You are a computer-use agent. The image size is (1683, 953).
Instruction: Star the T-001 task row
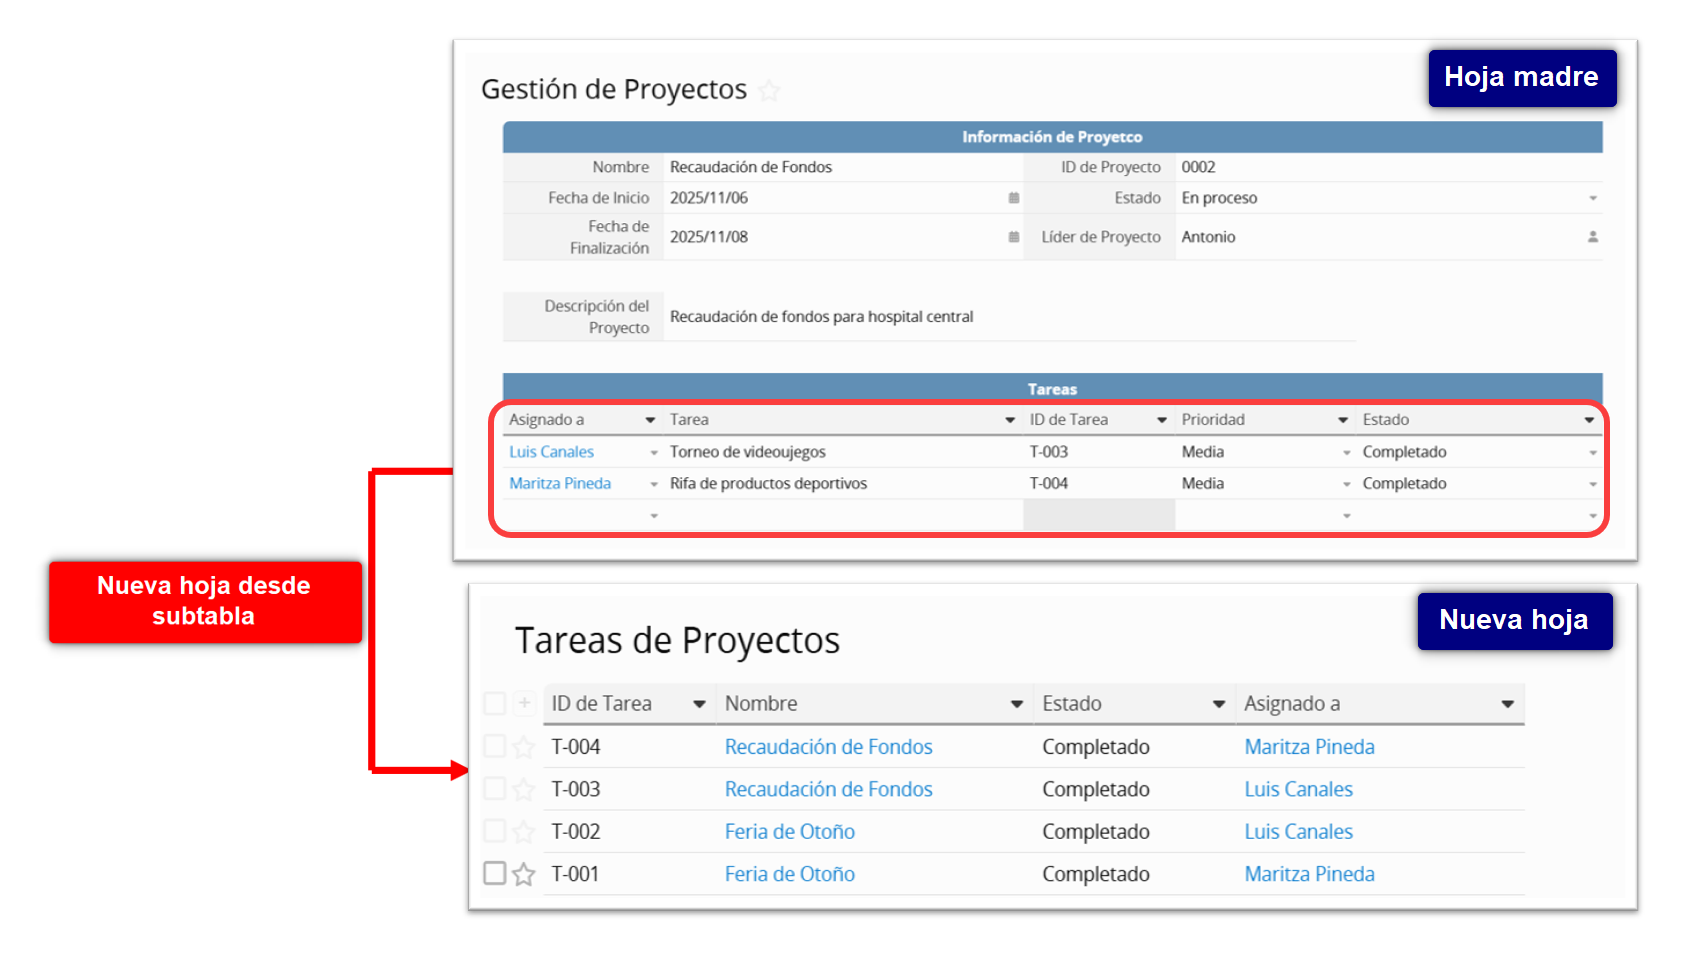coord(523,875)
